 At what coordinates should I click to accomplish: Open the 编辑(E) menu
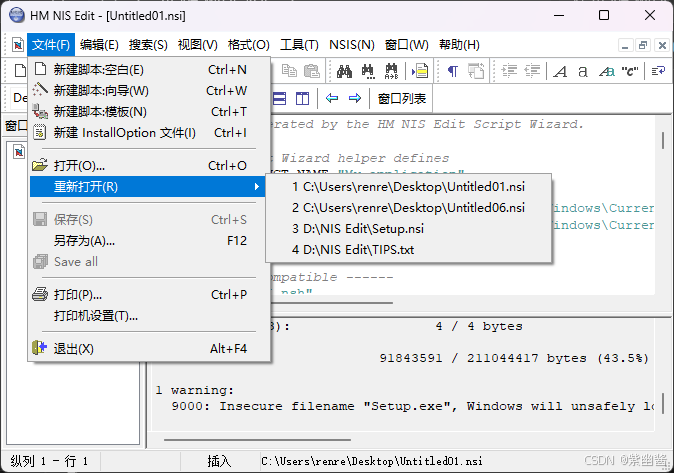(x=99, y=45)
